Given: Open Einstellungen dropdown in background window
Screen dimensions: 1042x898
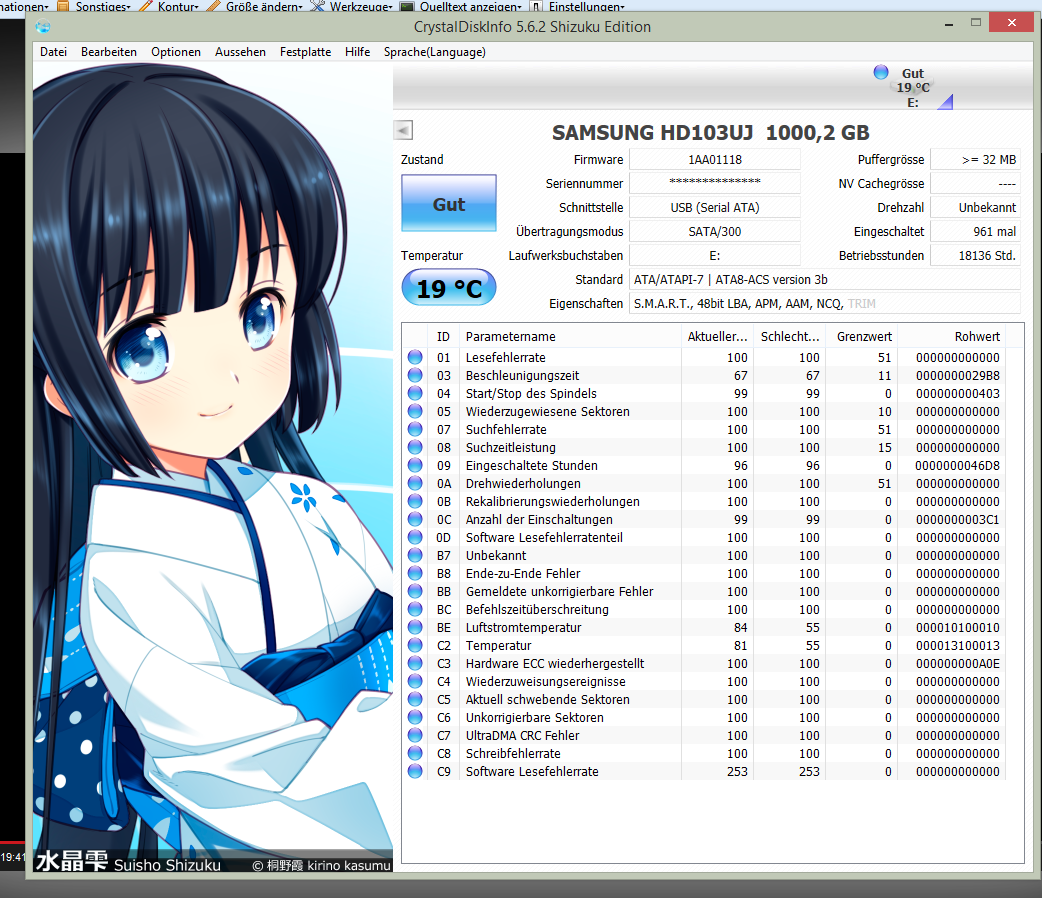Looking at the screenshot, I should click(x=577, y=6).
